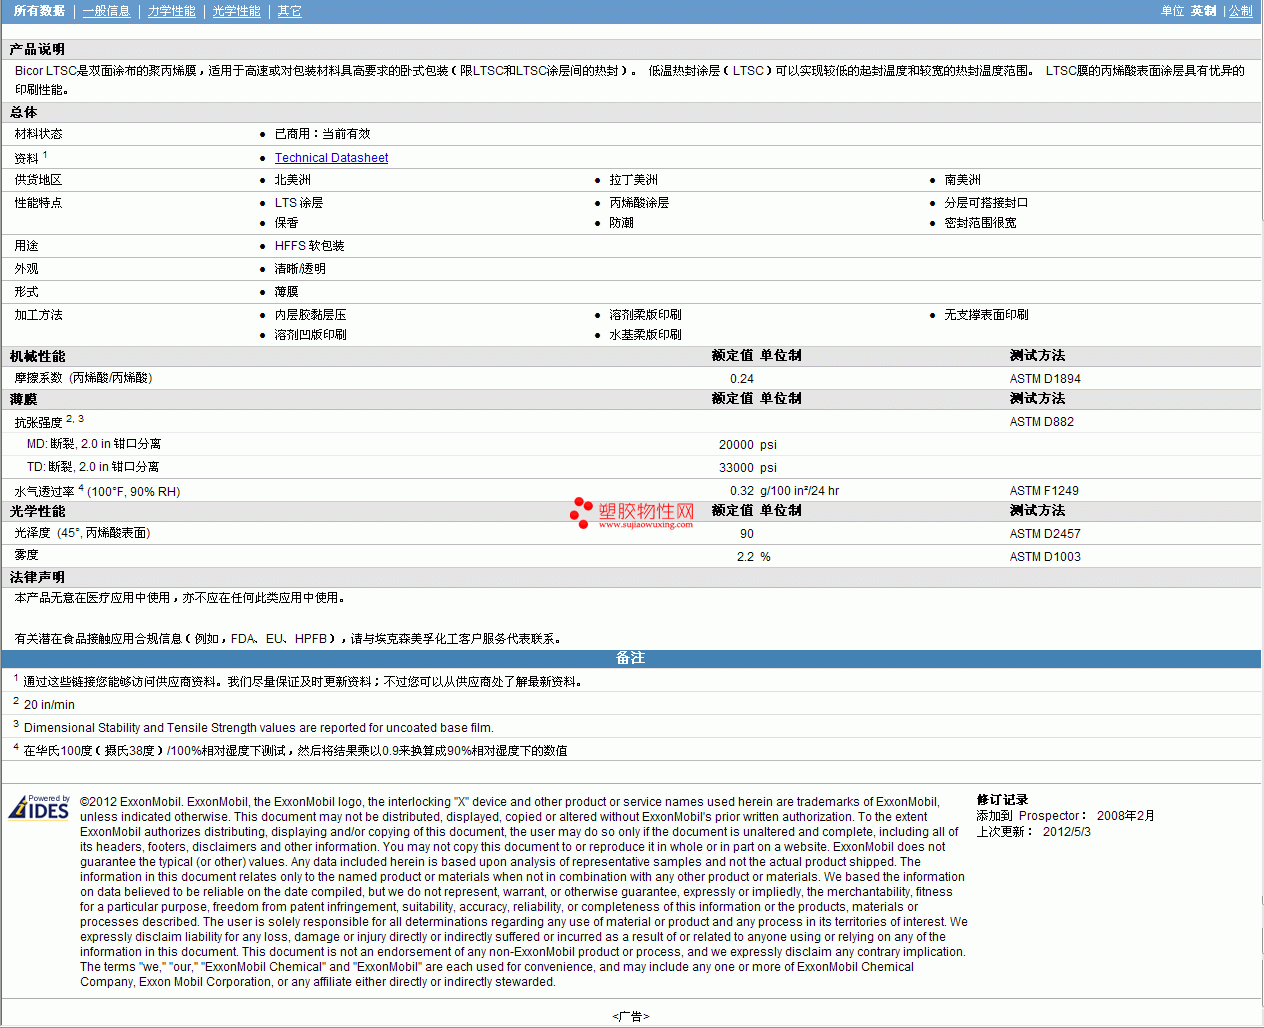Open the Technical Datasheet link
The height and width of the screenshot is (1028, 1264).
point(331,158)
